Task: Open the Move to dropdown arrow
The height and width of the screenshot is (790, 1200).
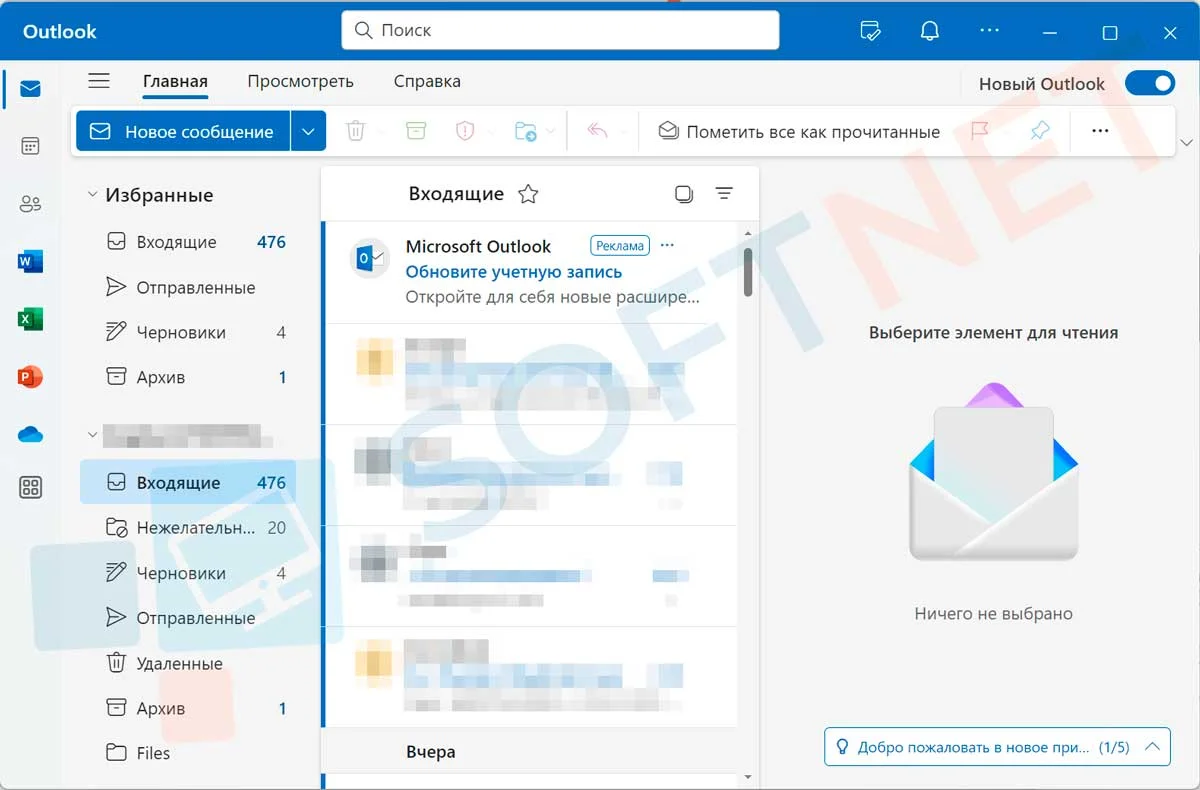Action: coord(552,132)
